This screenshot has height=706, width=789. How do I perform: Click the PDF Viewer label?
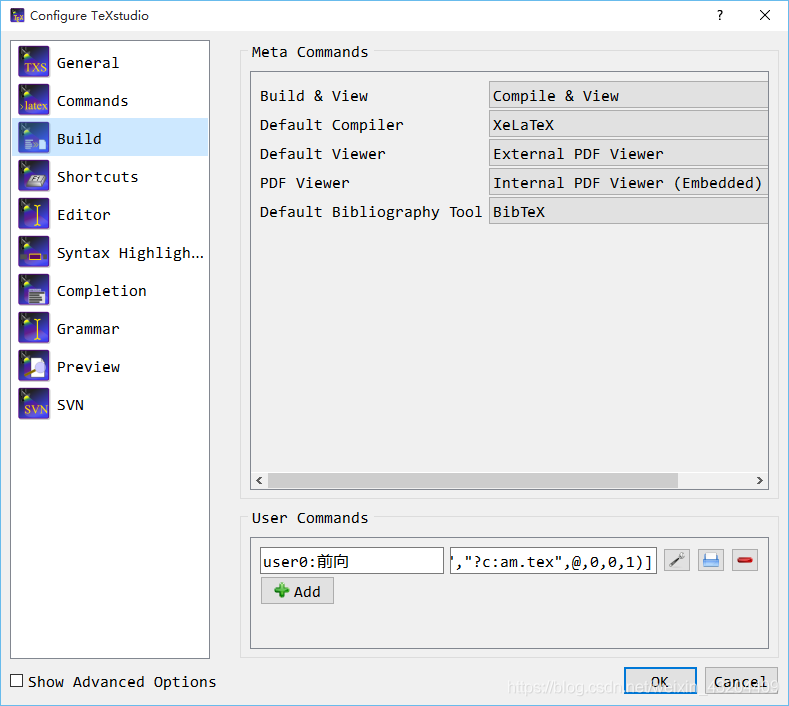pyautogui.click(x=304, y=183)
